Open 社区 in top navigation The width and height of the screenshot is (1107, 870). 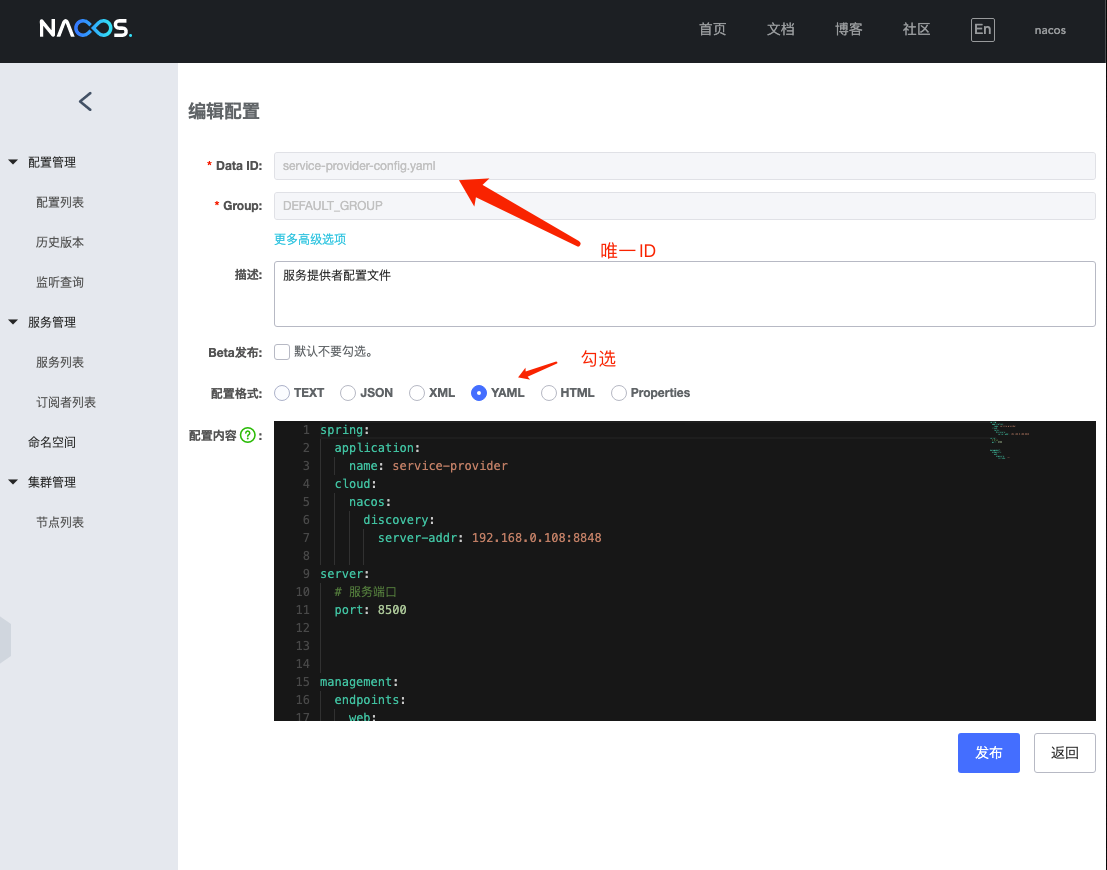point(916,30)
